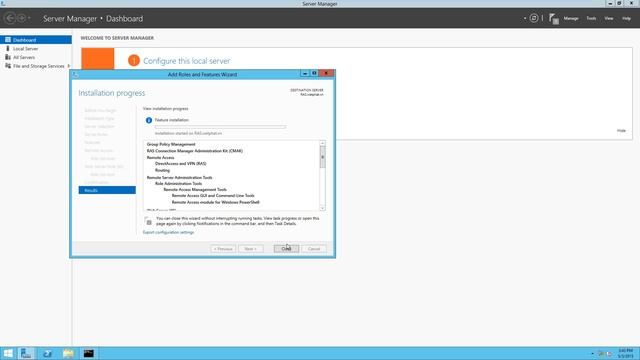This screenshot has width=640, height=360.
Task: Click the File and Storage Services icon
Action: (x=8, y=66)
